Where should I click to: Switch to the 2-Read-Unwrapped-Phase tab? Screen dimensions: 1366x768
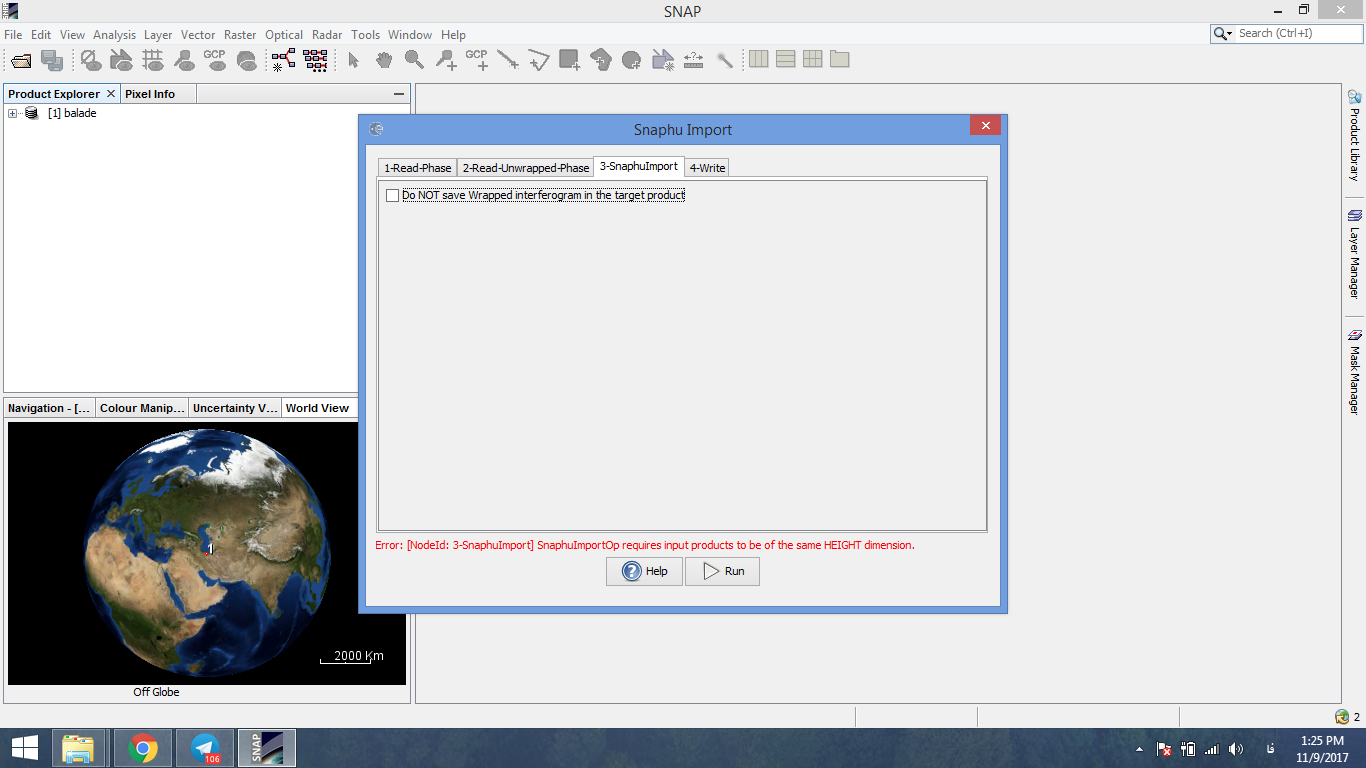[x=526, y=168]
